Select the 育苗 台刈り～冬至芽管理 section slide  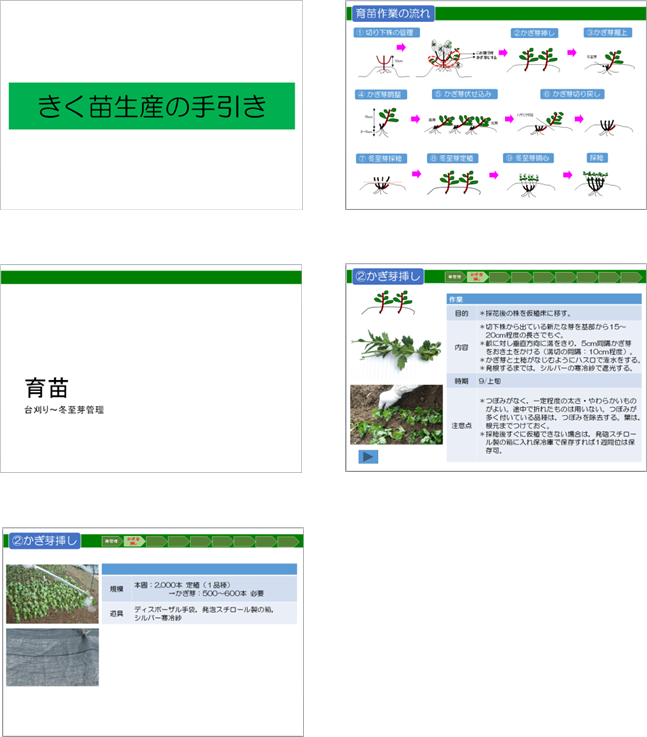(151, 368)
